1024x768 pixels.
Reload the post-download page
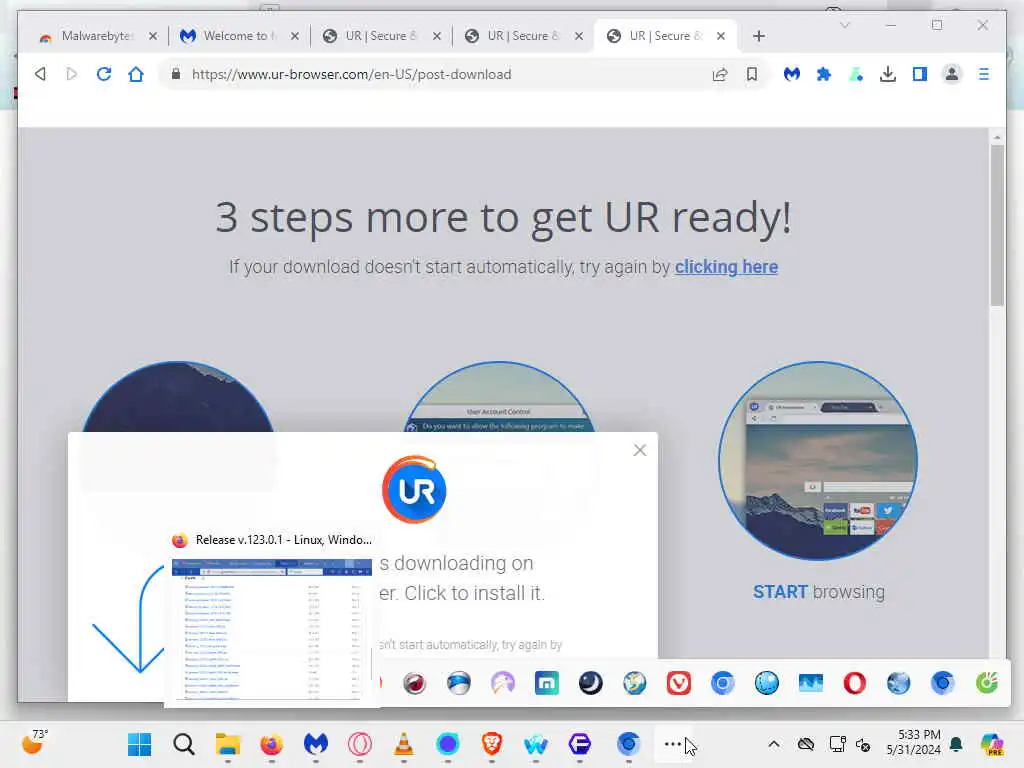coord(104,74)
